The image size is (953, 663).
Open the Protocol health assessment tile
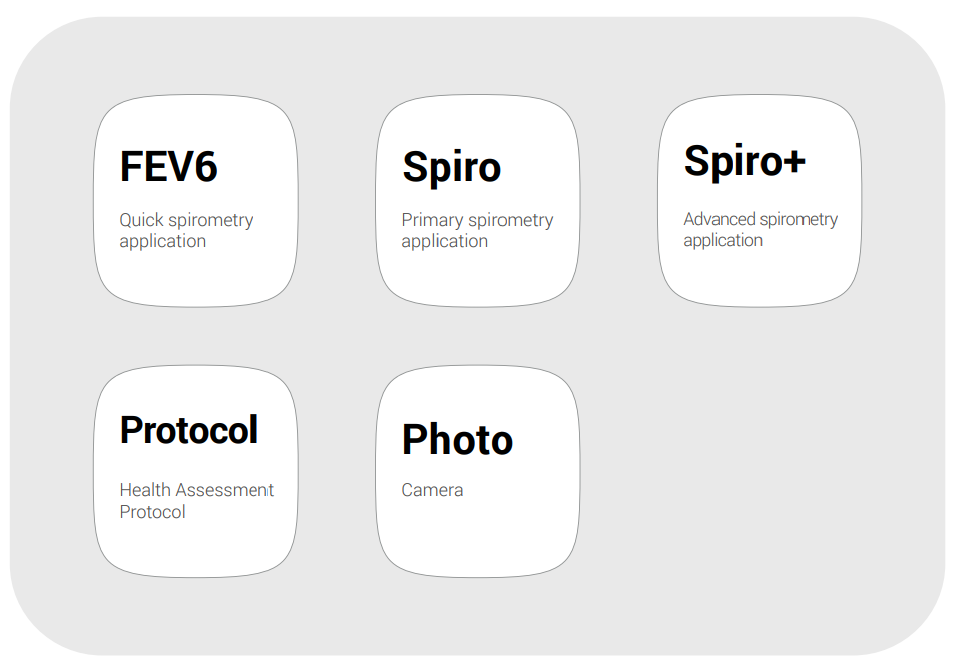(x=196, y=470)
